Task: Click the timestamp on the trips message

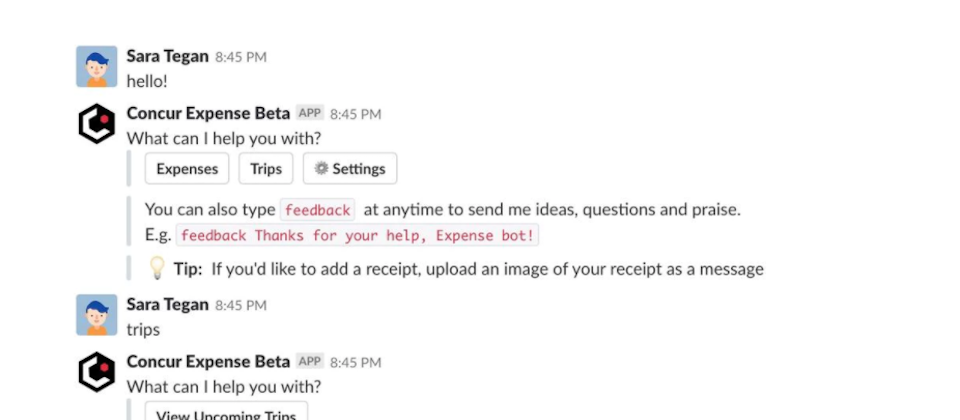Action: point(241,306)
